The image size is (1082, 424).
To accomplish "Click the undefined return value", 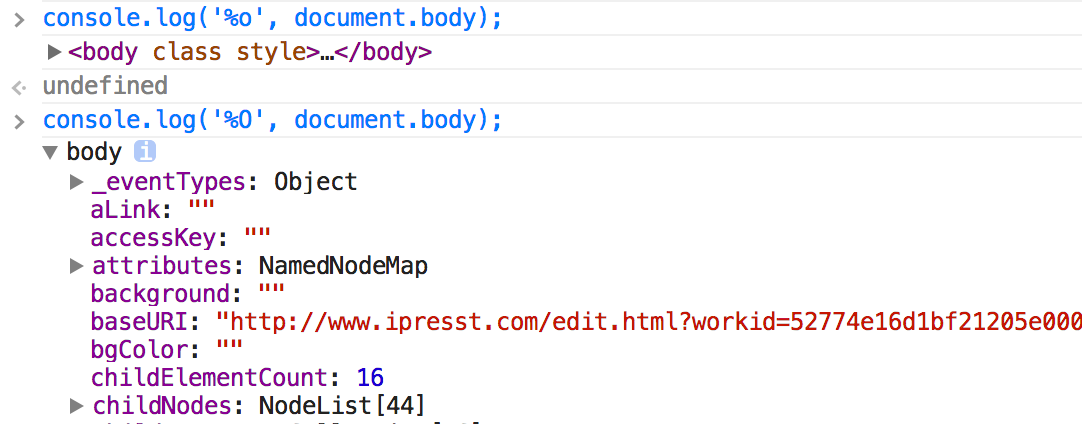I will pyautogui.click(x=105, y=86).
